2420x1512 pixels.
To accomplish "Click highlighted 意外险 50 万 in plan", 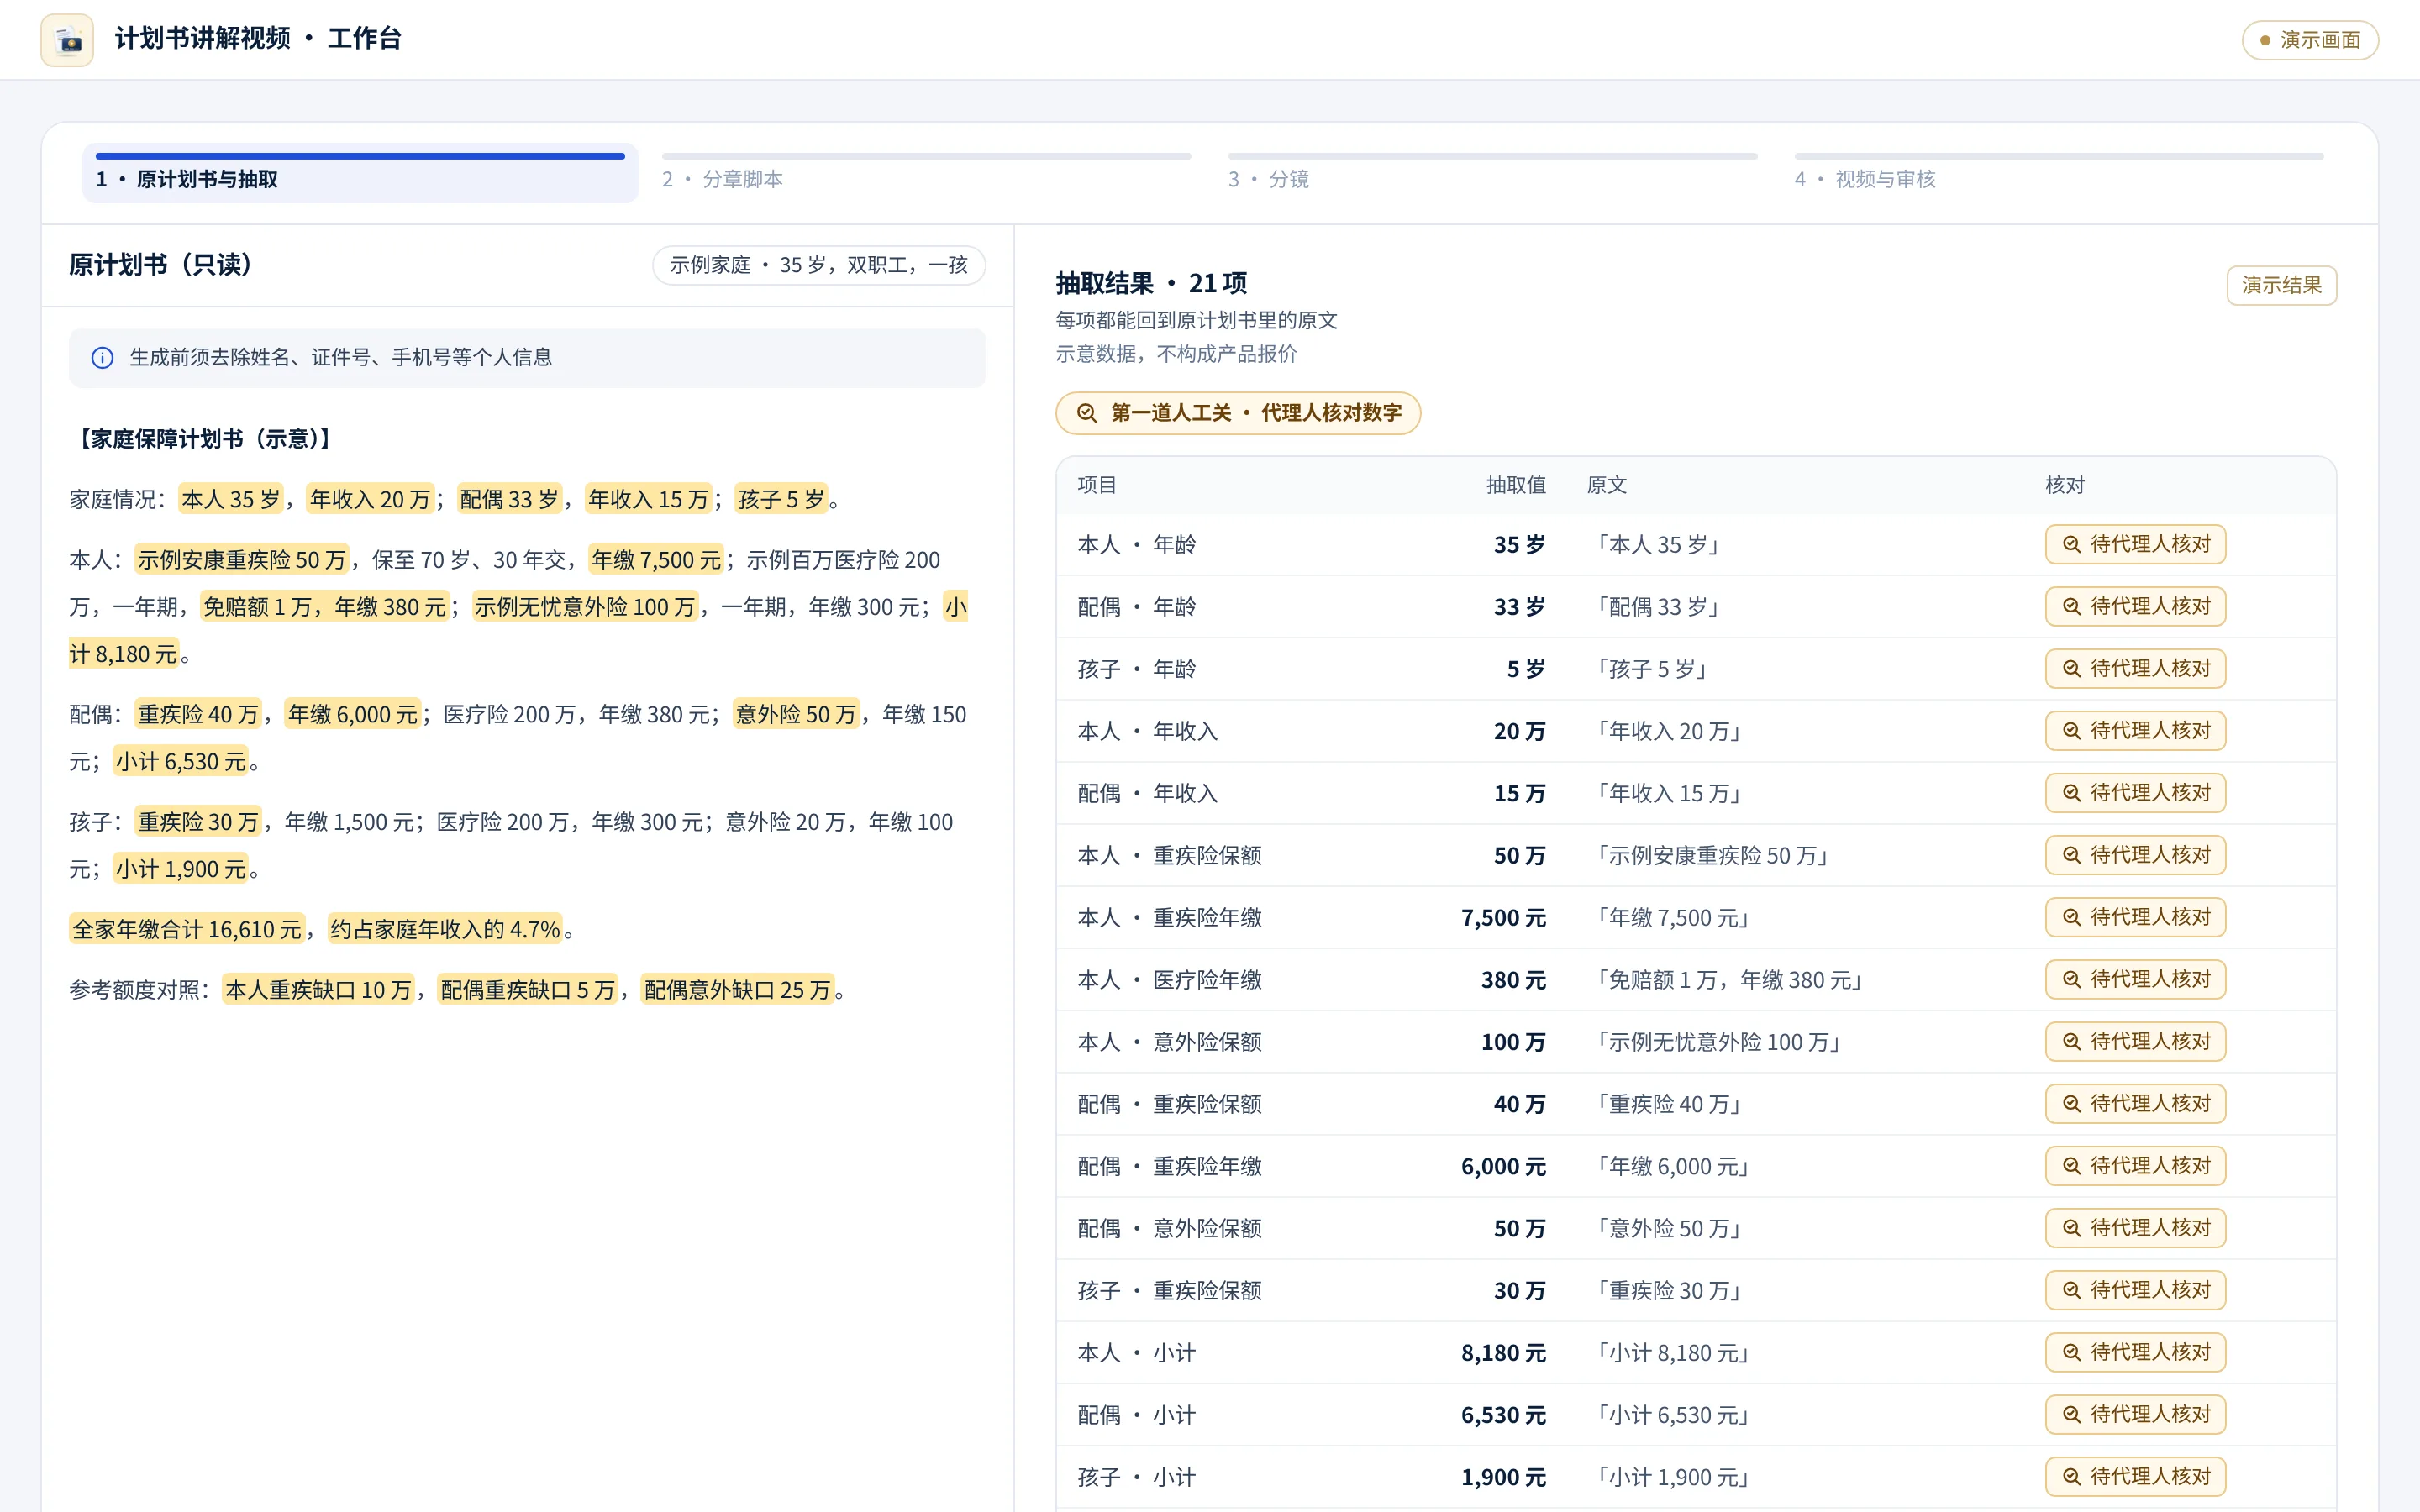I will [x=796, y=714].
